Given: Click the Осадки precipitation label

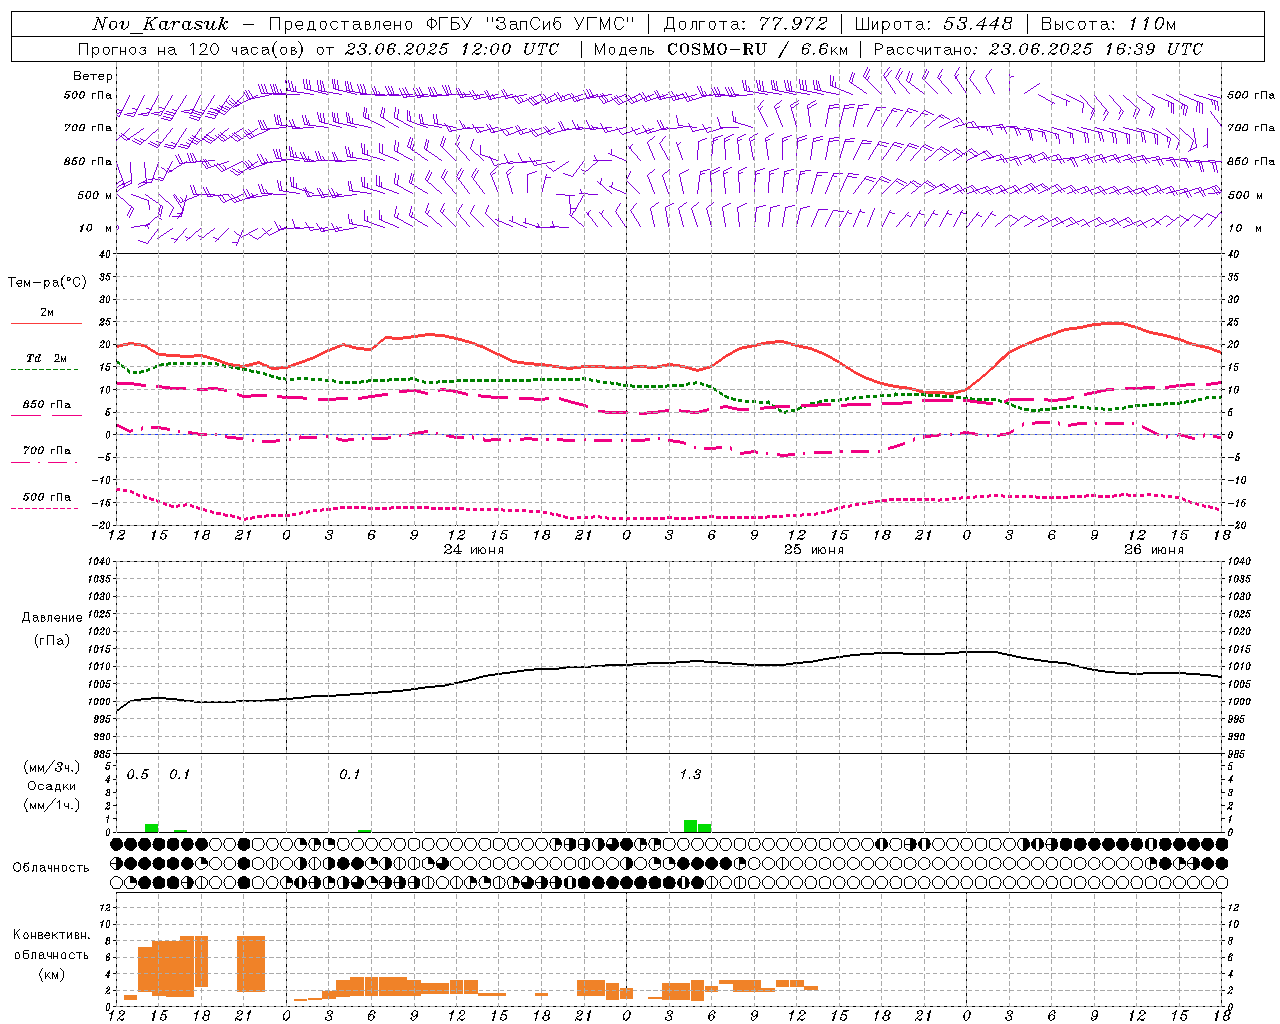Looking at the screenshot, I should tap(50, 786).
